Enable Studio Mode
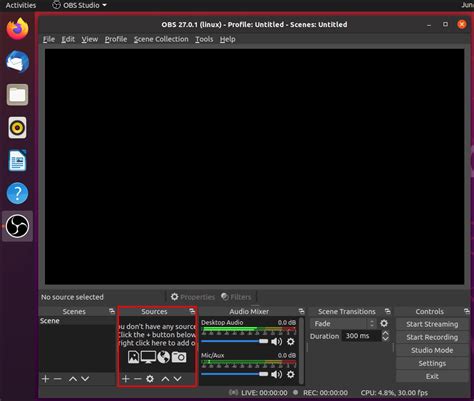 (x=432, y=350)
